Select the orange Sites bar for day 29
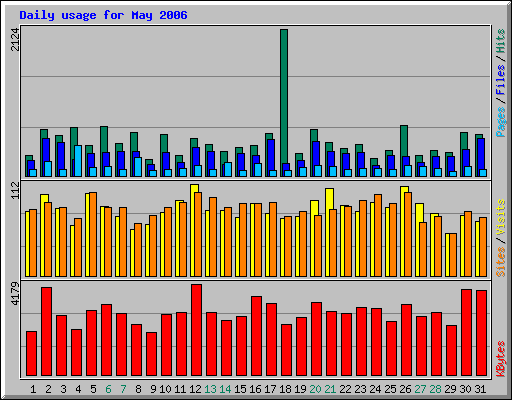The height and width of the screenshot is (400, 512). point(453,255)
